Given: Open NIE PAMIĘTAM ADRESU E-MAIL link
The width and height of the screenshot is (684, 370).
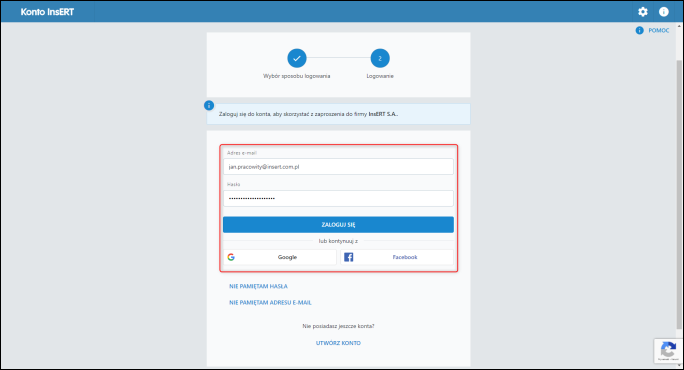Looking at the screenshot, I should [270, 302].
